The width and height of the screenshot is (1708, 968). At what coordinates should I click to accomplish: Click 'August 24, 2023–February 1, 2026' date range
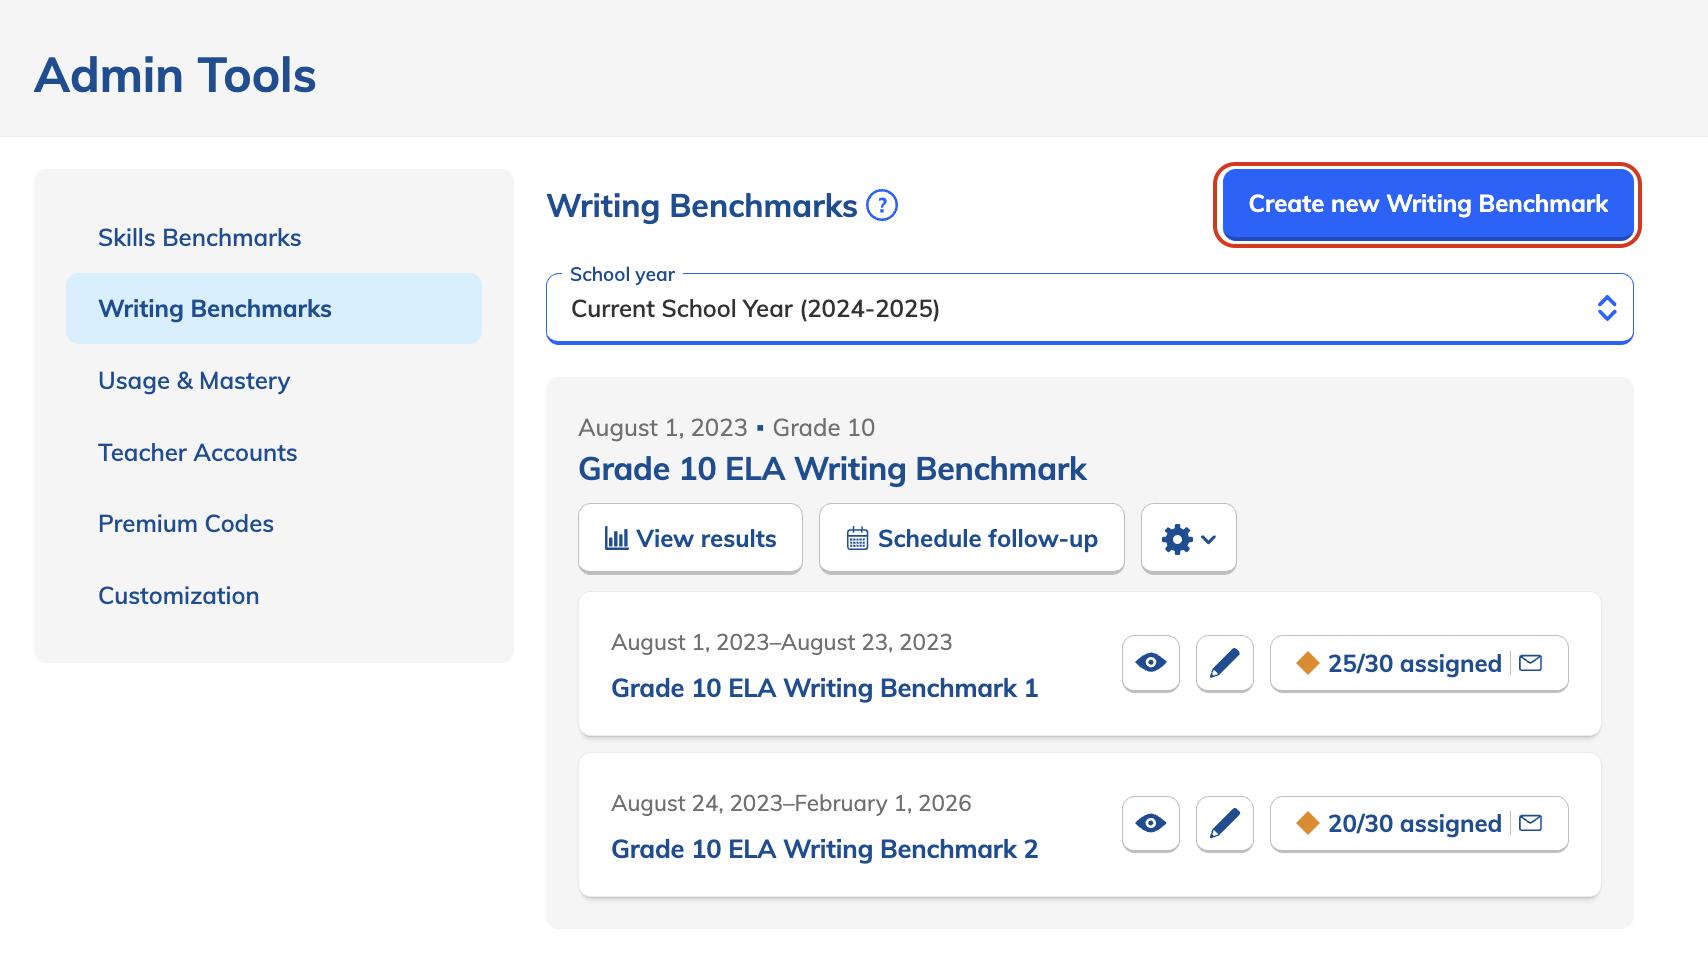pyautogui.click(x=791, y=803)
